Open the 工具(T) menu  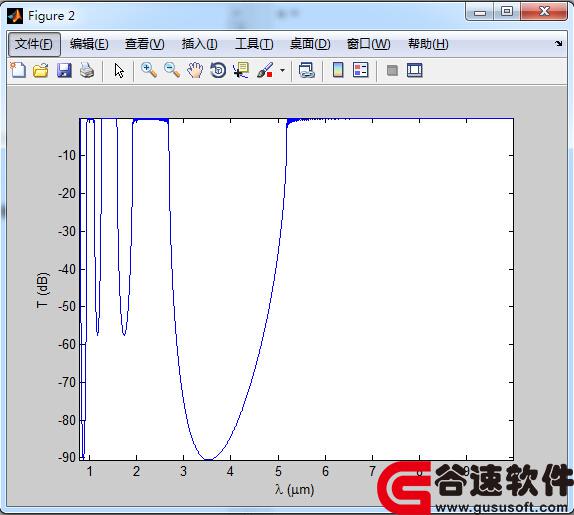[x=254, y=44]
